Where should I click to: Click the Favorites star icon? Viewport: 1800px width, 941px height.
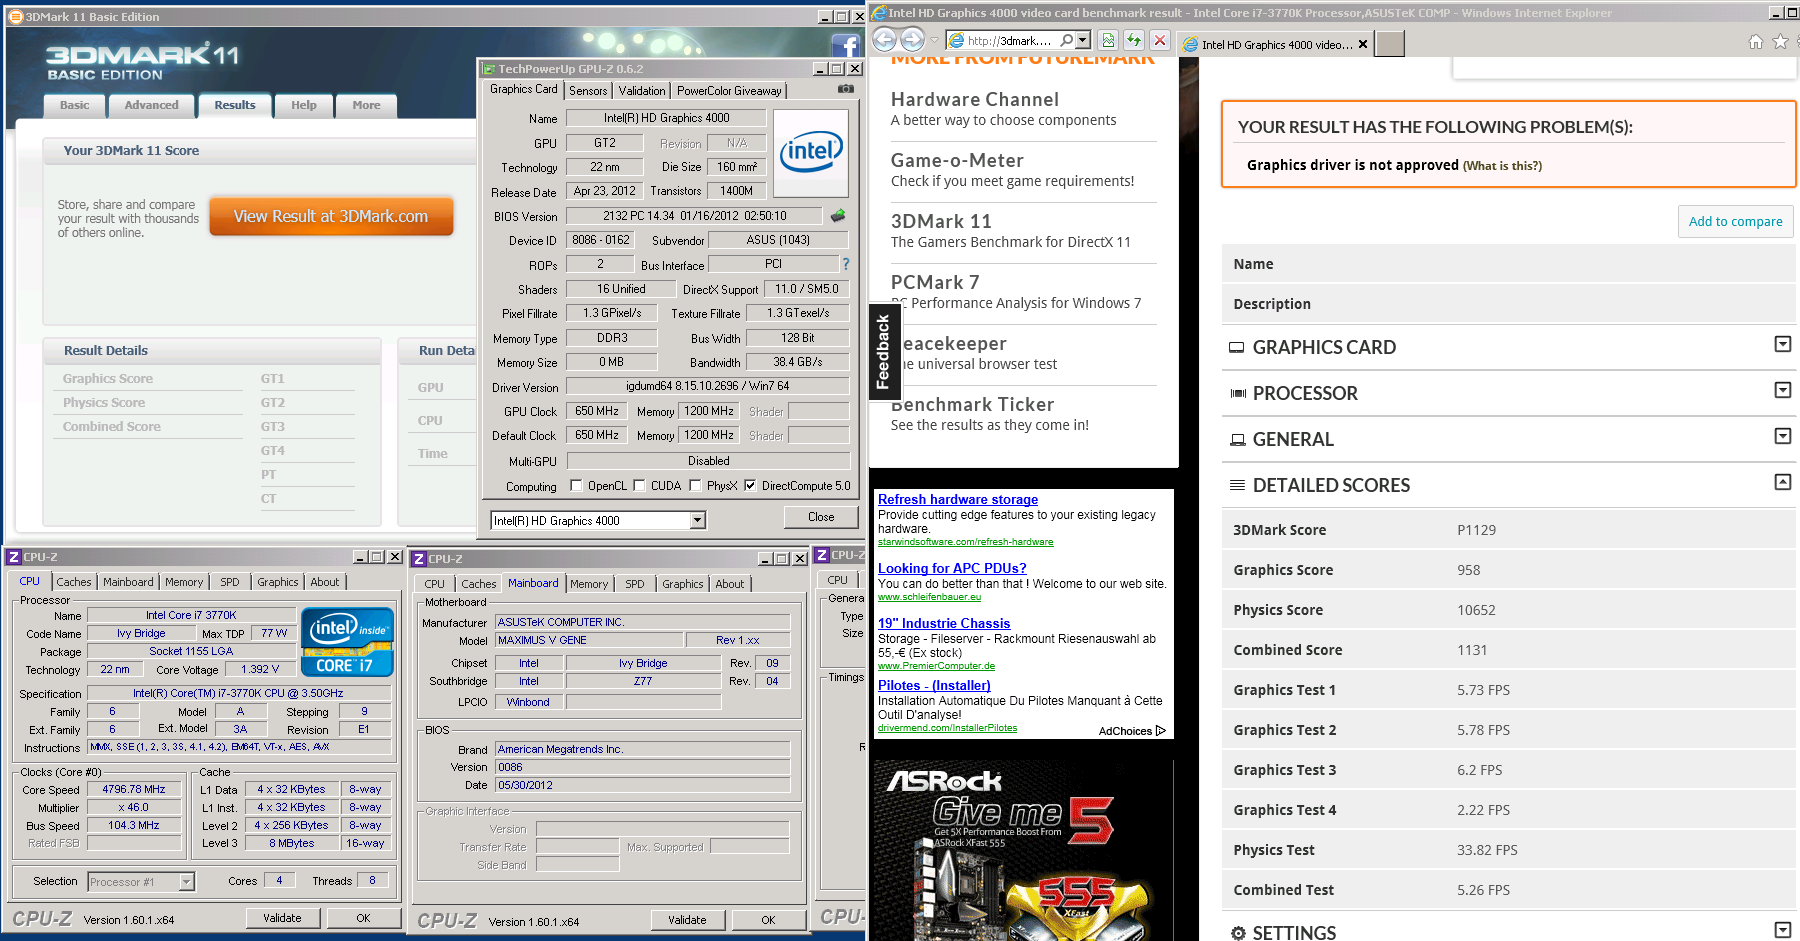pos(1780,42)
